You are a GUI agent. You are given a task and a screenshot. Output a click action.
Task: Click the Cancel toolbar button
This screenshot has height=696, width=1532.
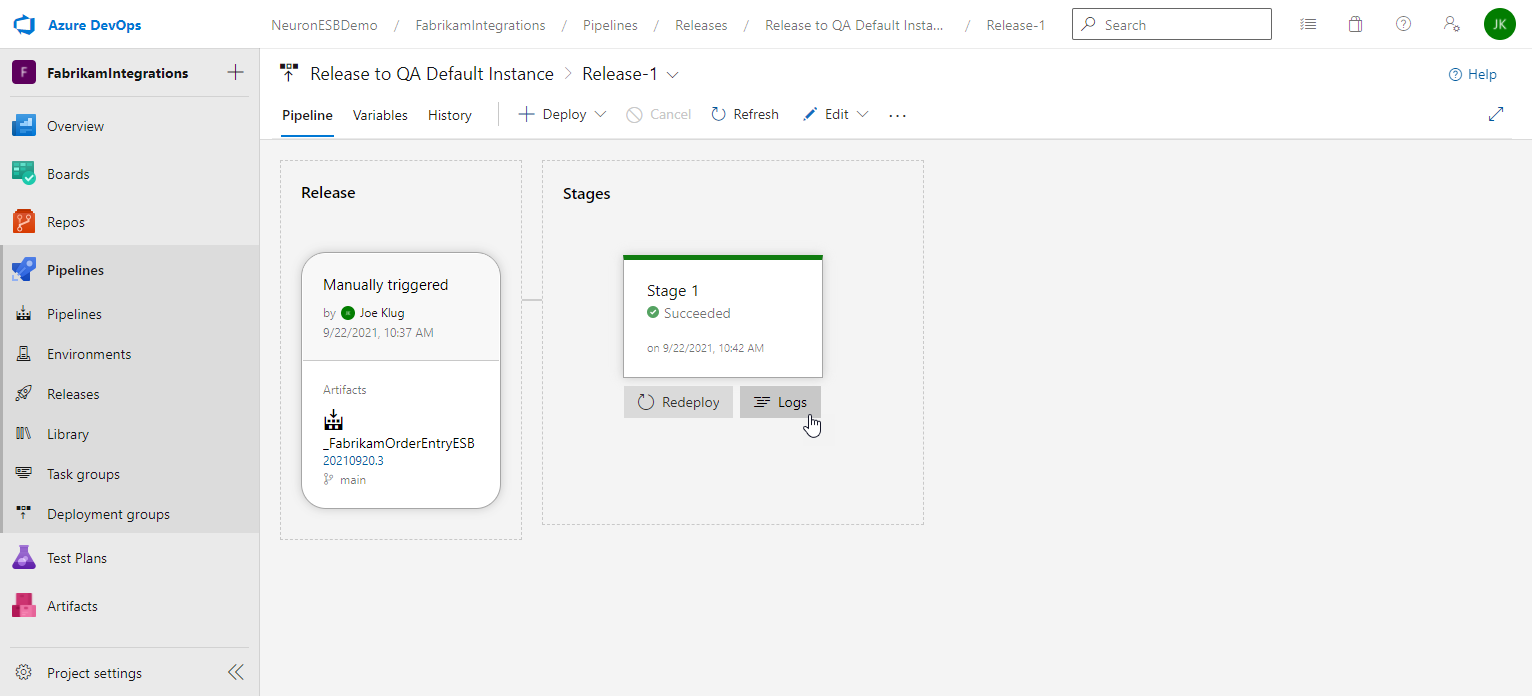click(x=659, y=114)
